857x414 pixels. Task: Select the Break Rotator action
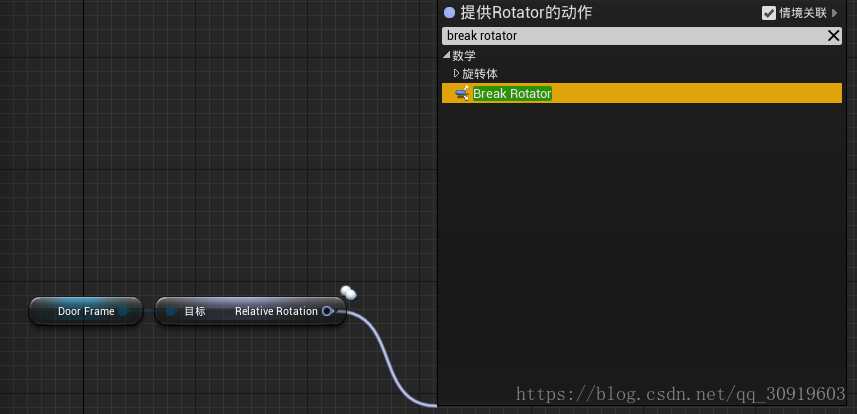click(641, 94)
